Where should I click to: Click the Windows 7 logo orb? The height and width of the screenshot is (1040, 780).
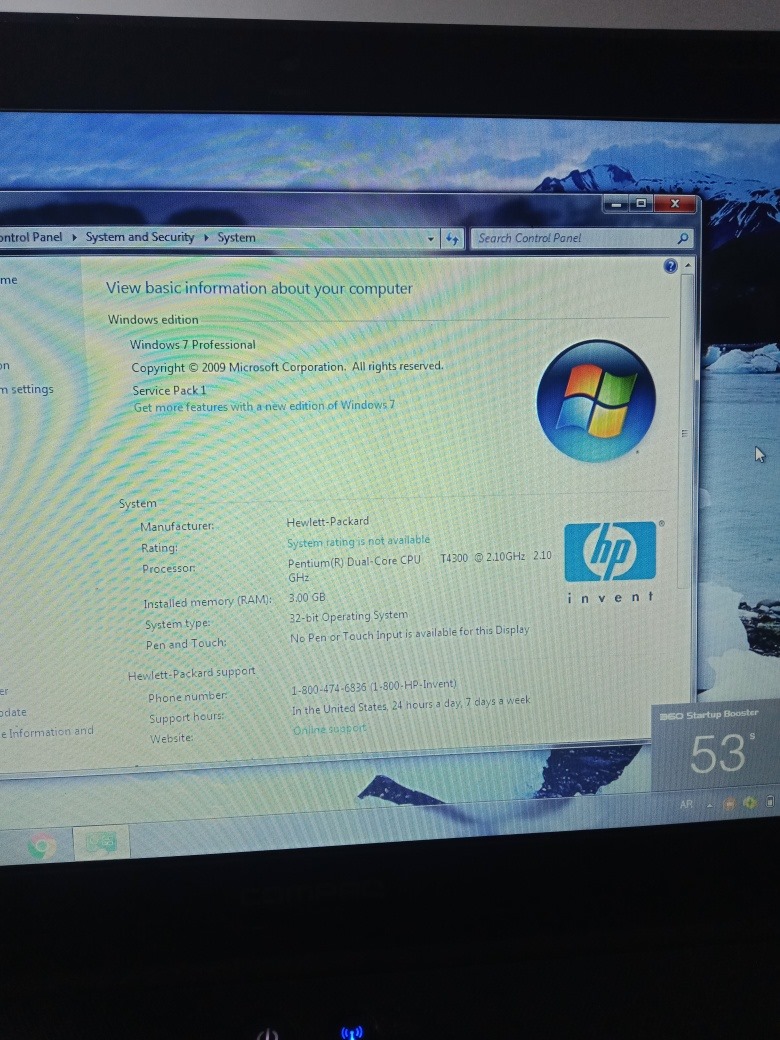click(x=596, y=401)
